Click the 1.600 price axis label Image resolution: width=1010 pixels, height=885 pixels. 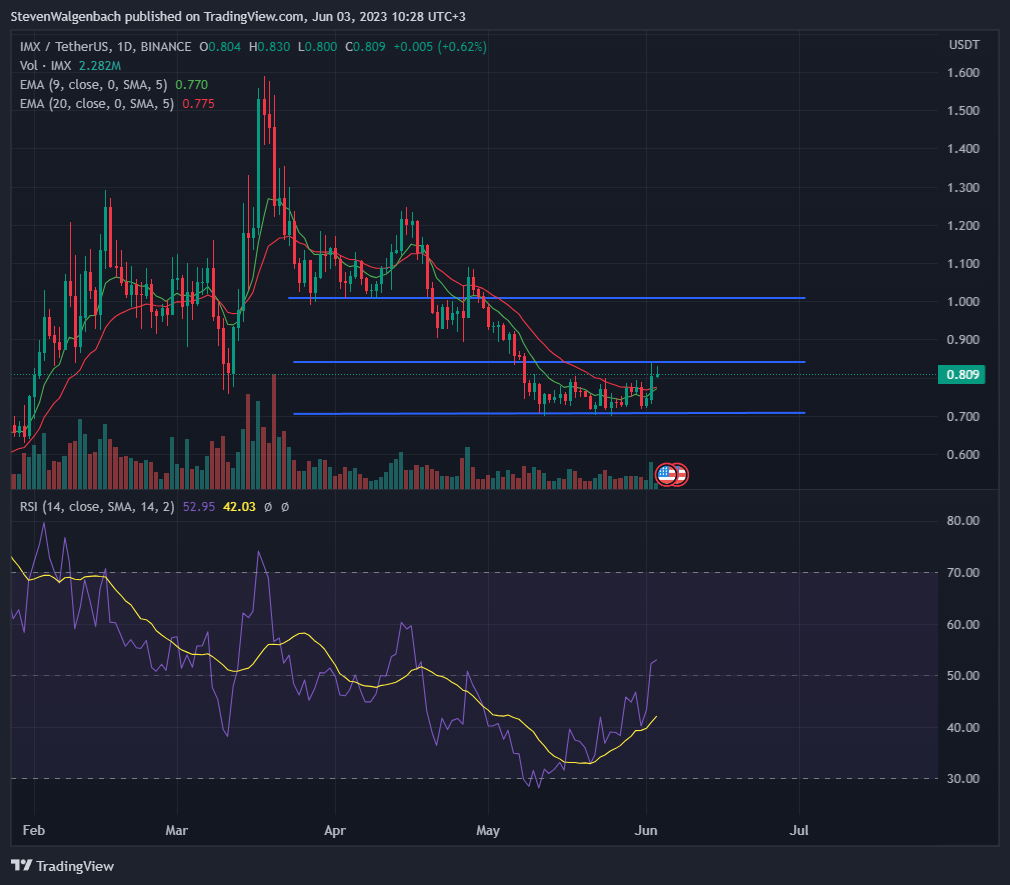(x=963, y=73)
